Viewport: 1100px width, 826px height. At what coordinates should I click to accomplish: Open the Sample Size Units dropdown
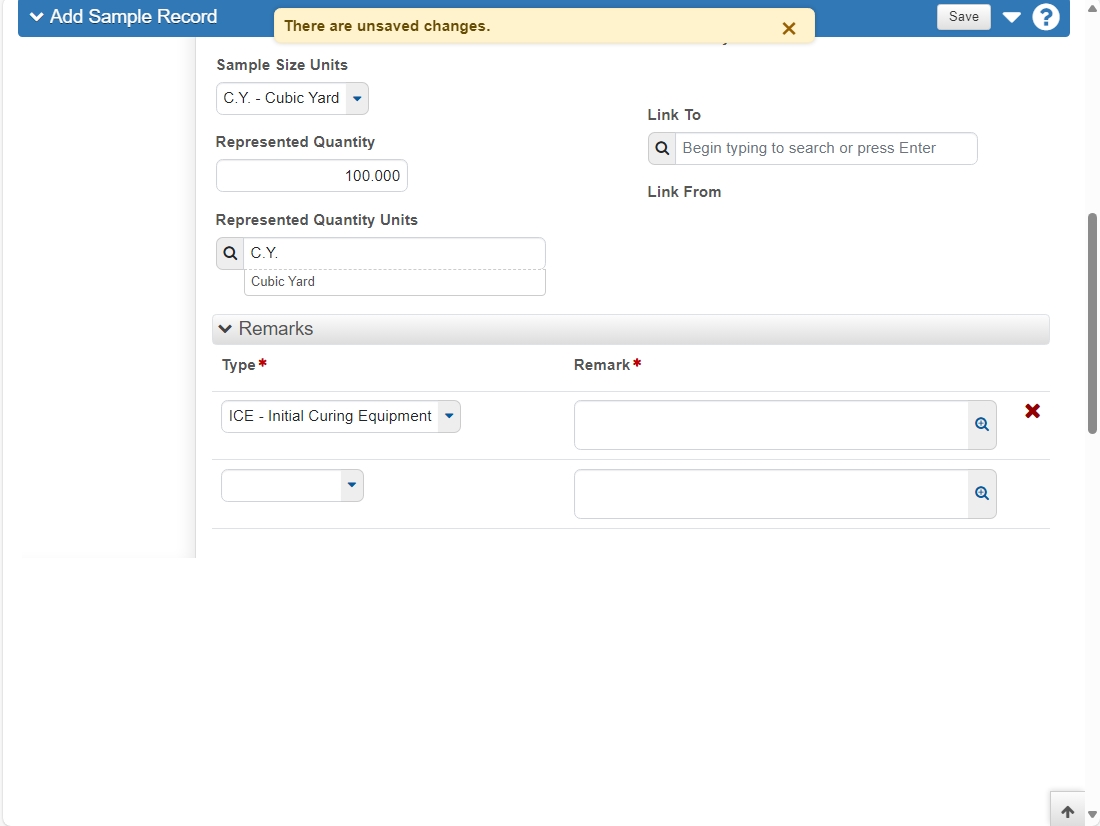292,98
